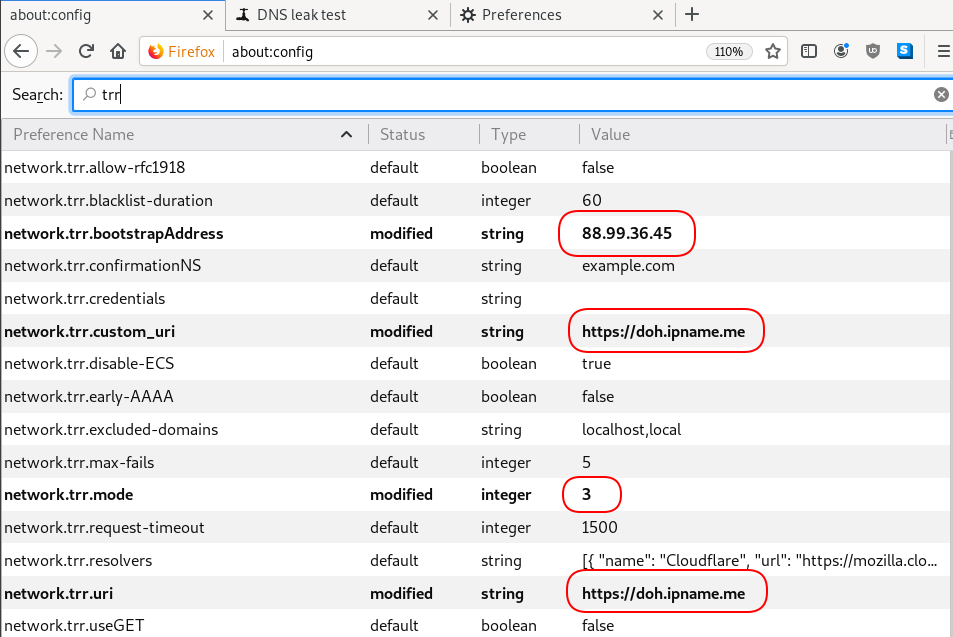The width and height of the screenshot is (953, 637).
Task: Clear the search field with X button
Action: (x=941, y=94)
